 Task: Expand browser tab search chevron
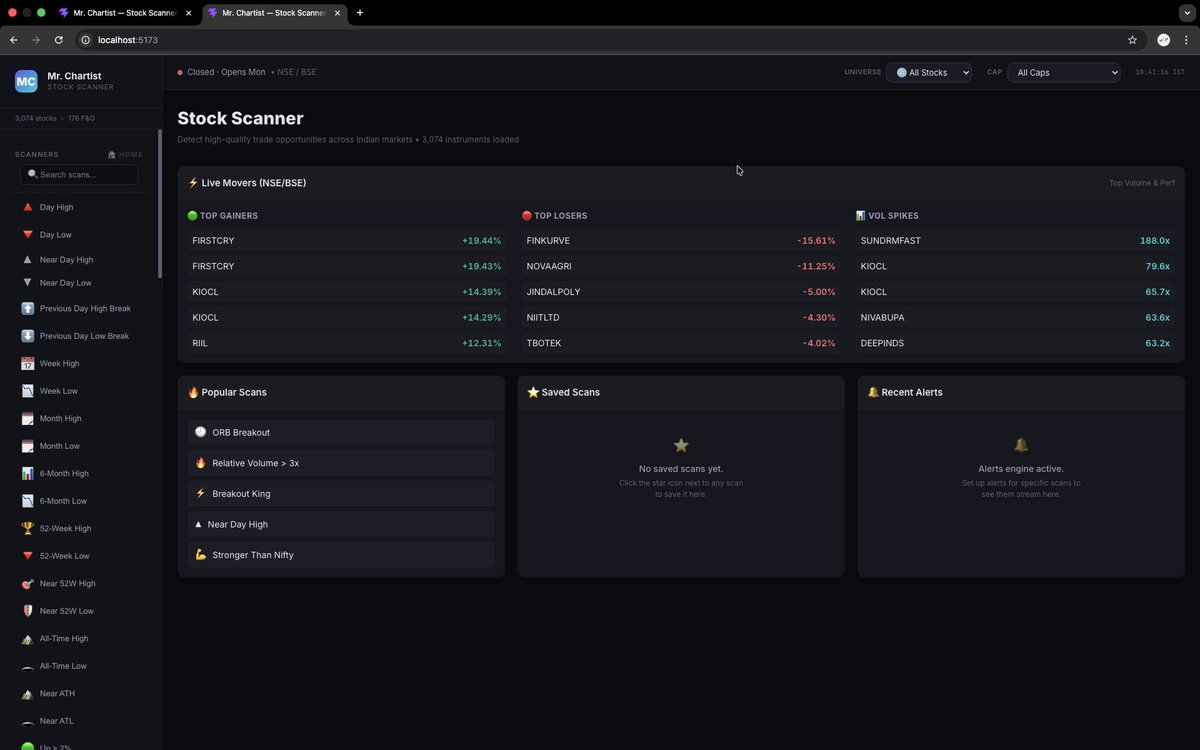point(1187,13)
